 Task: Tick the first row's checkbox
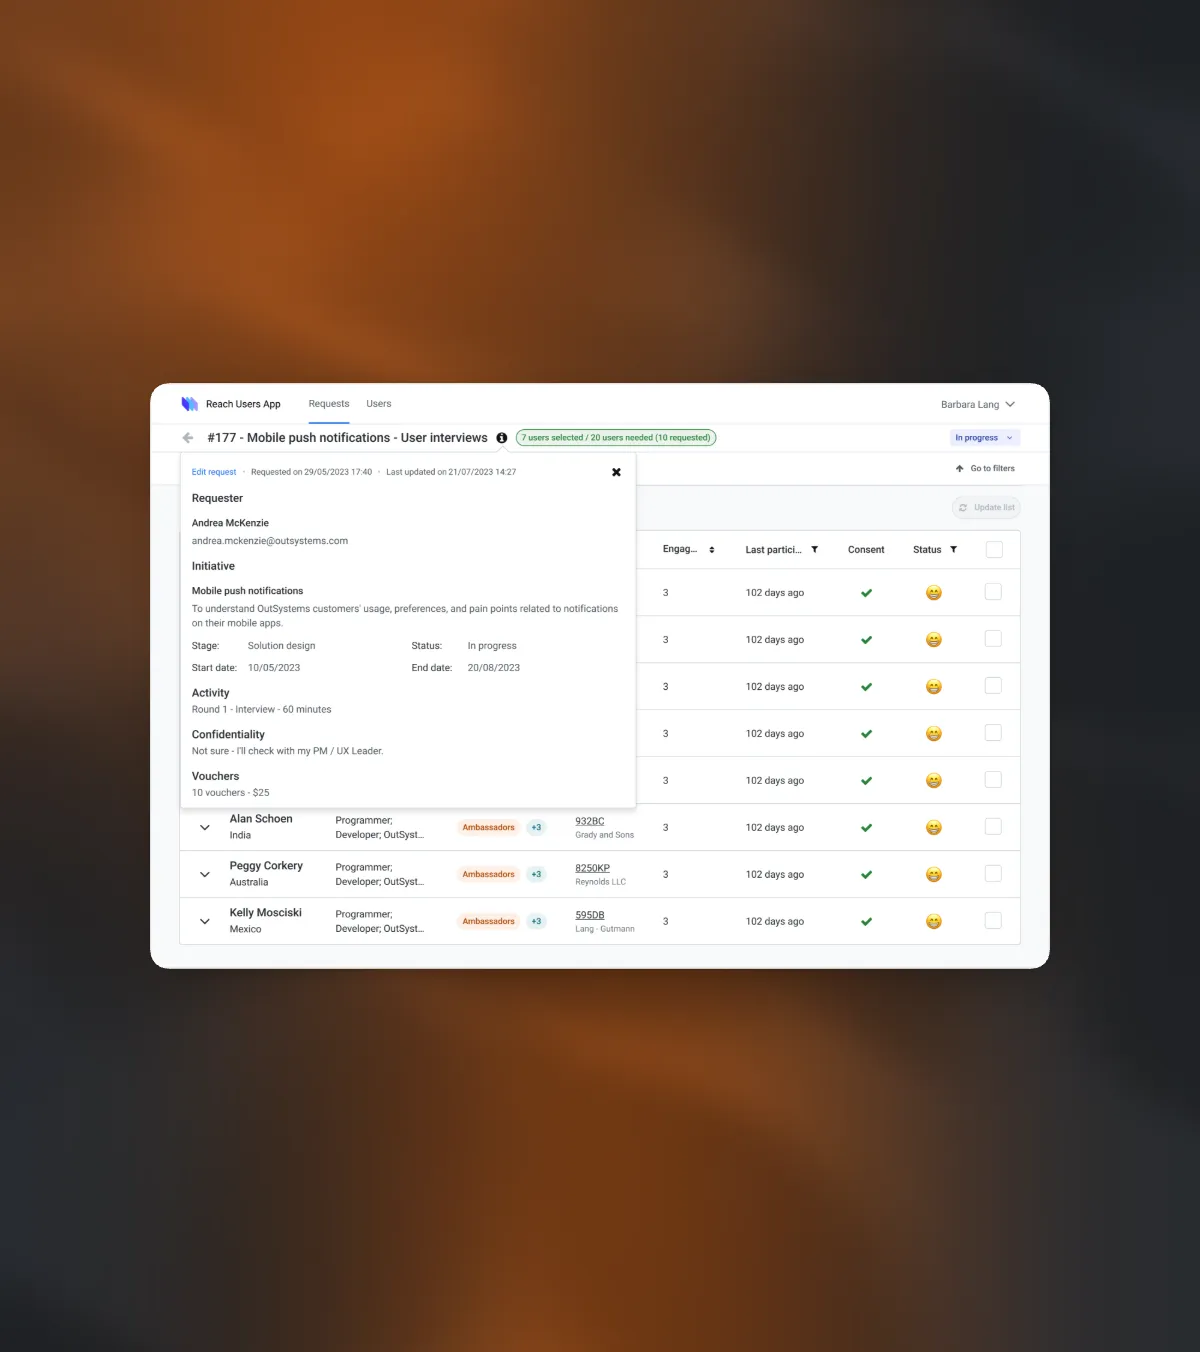(x=993, y=592)
